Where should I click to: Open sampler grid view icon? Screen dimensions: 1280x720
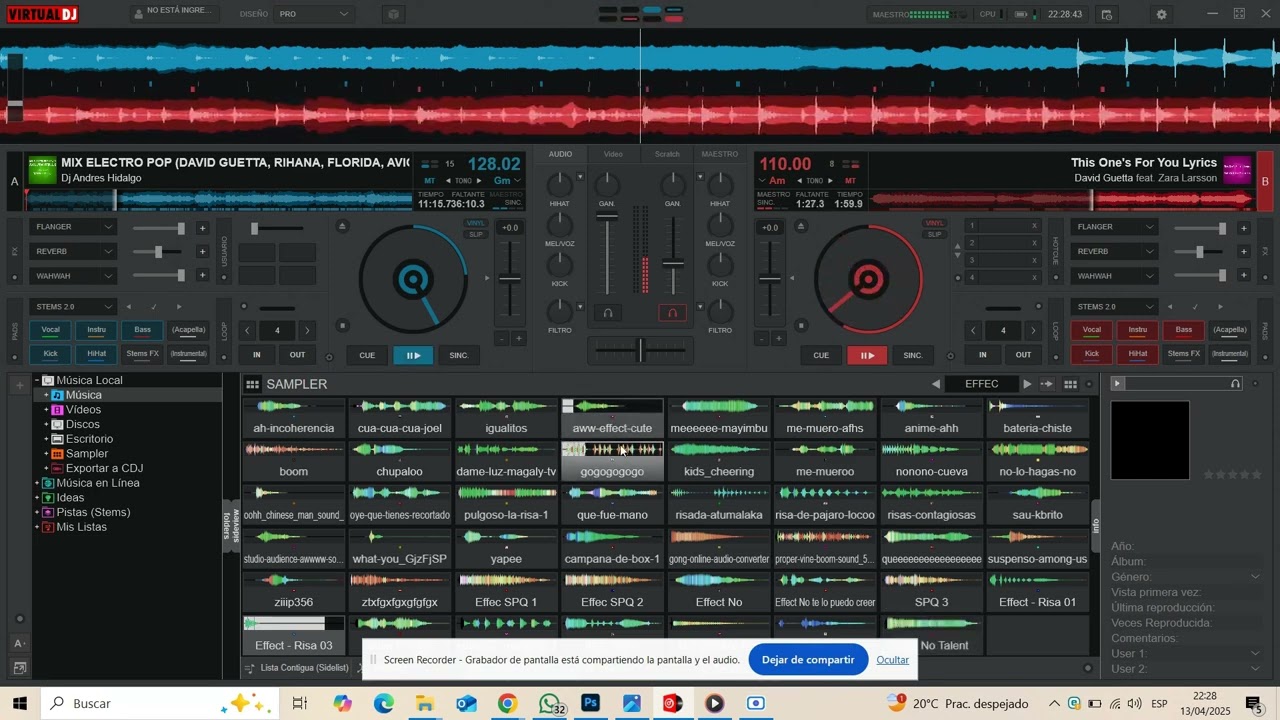pyautogui.click(x=1070, y=384)
